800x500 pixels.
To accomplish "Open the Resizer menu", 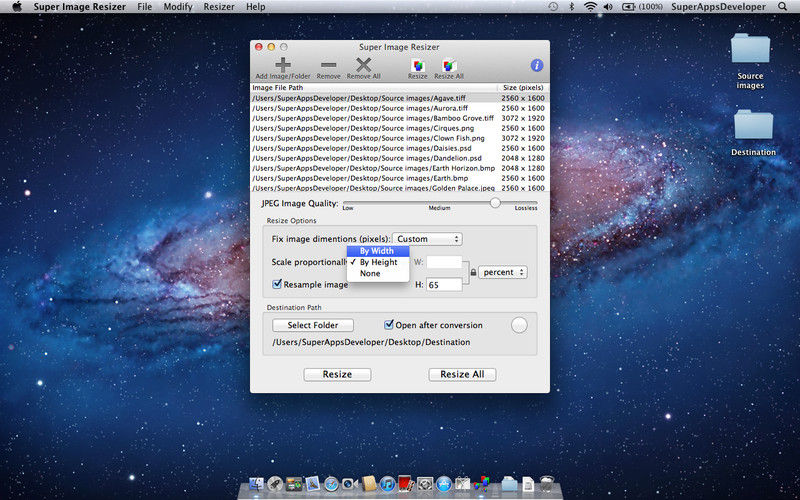I will (x=219, y=7).
